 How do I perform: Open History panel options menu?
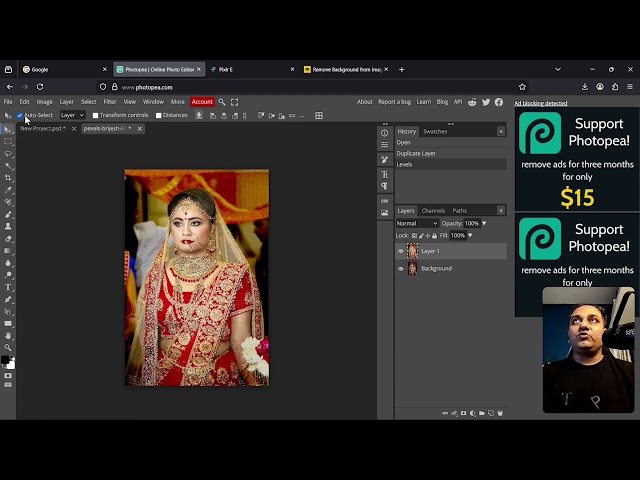tap(501, 131)
